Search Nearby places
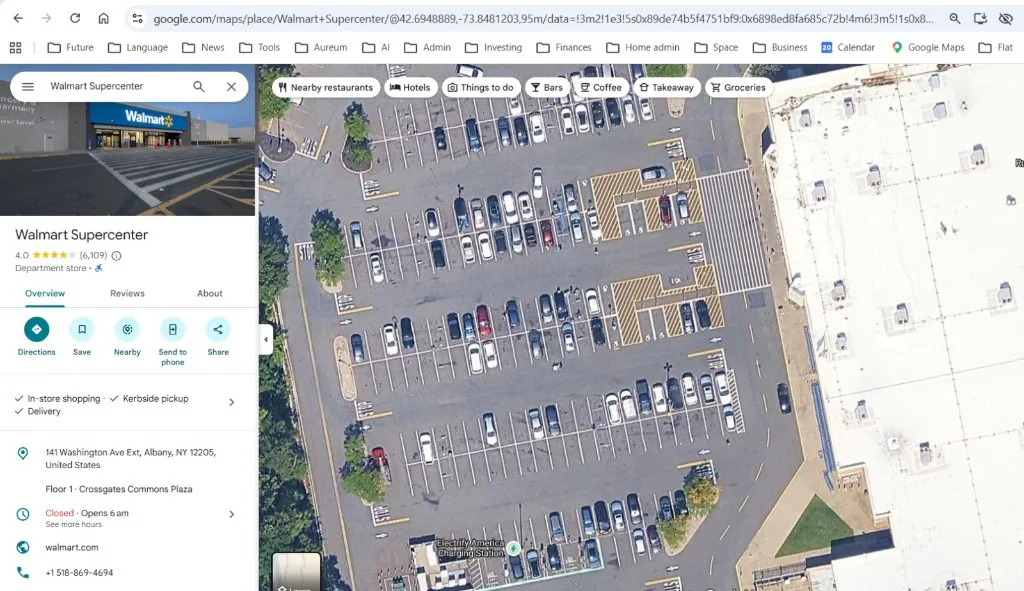 point(127,336)
